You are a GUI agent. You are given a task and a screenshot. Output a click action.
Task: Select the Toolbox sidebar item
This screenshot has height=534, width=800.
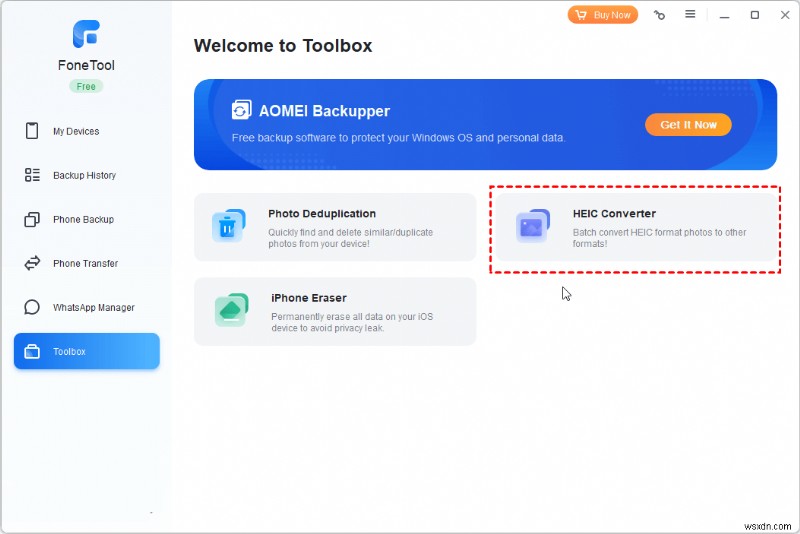87,351
